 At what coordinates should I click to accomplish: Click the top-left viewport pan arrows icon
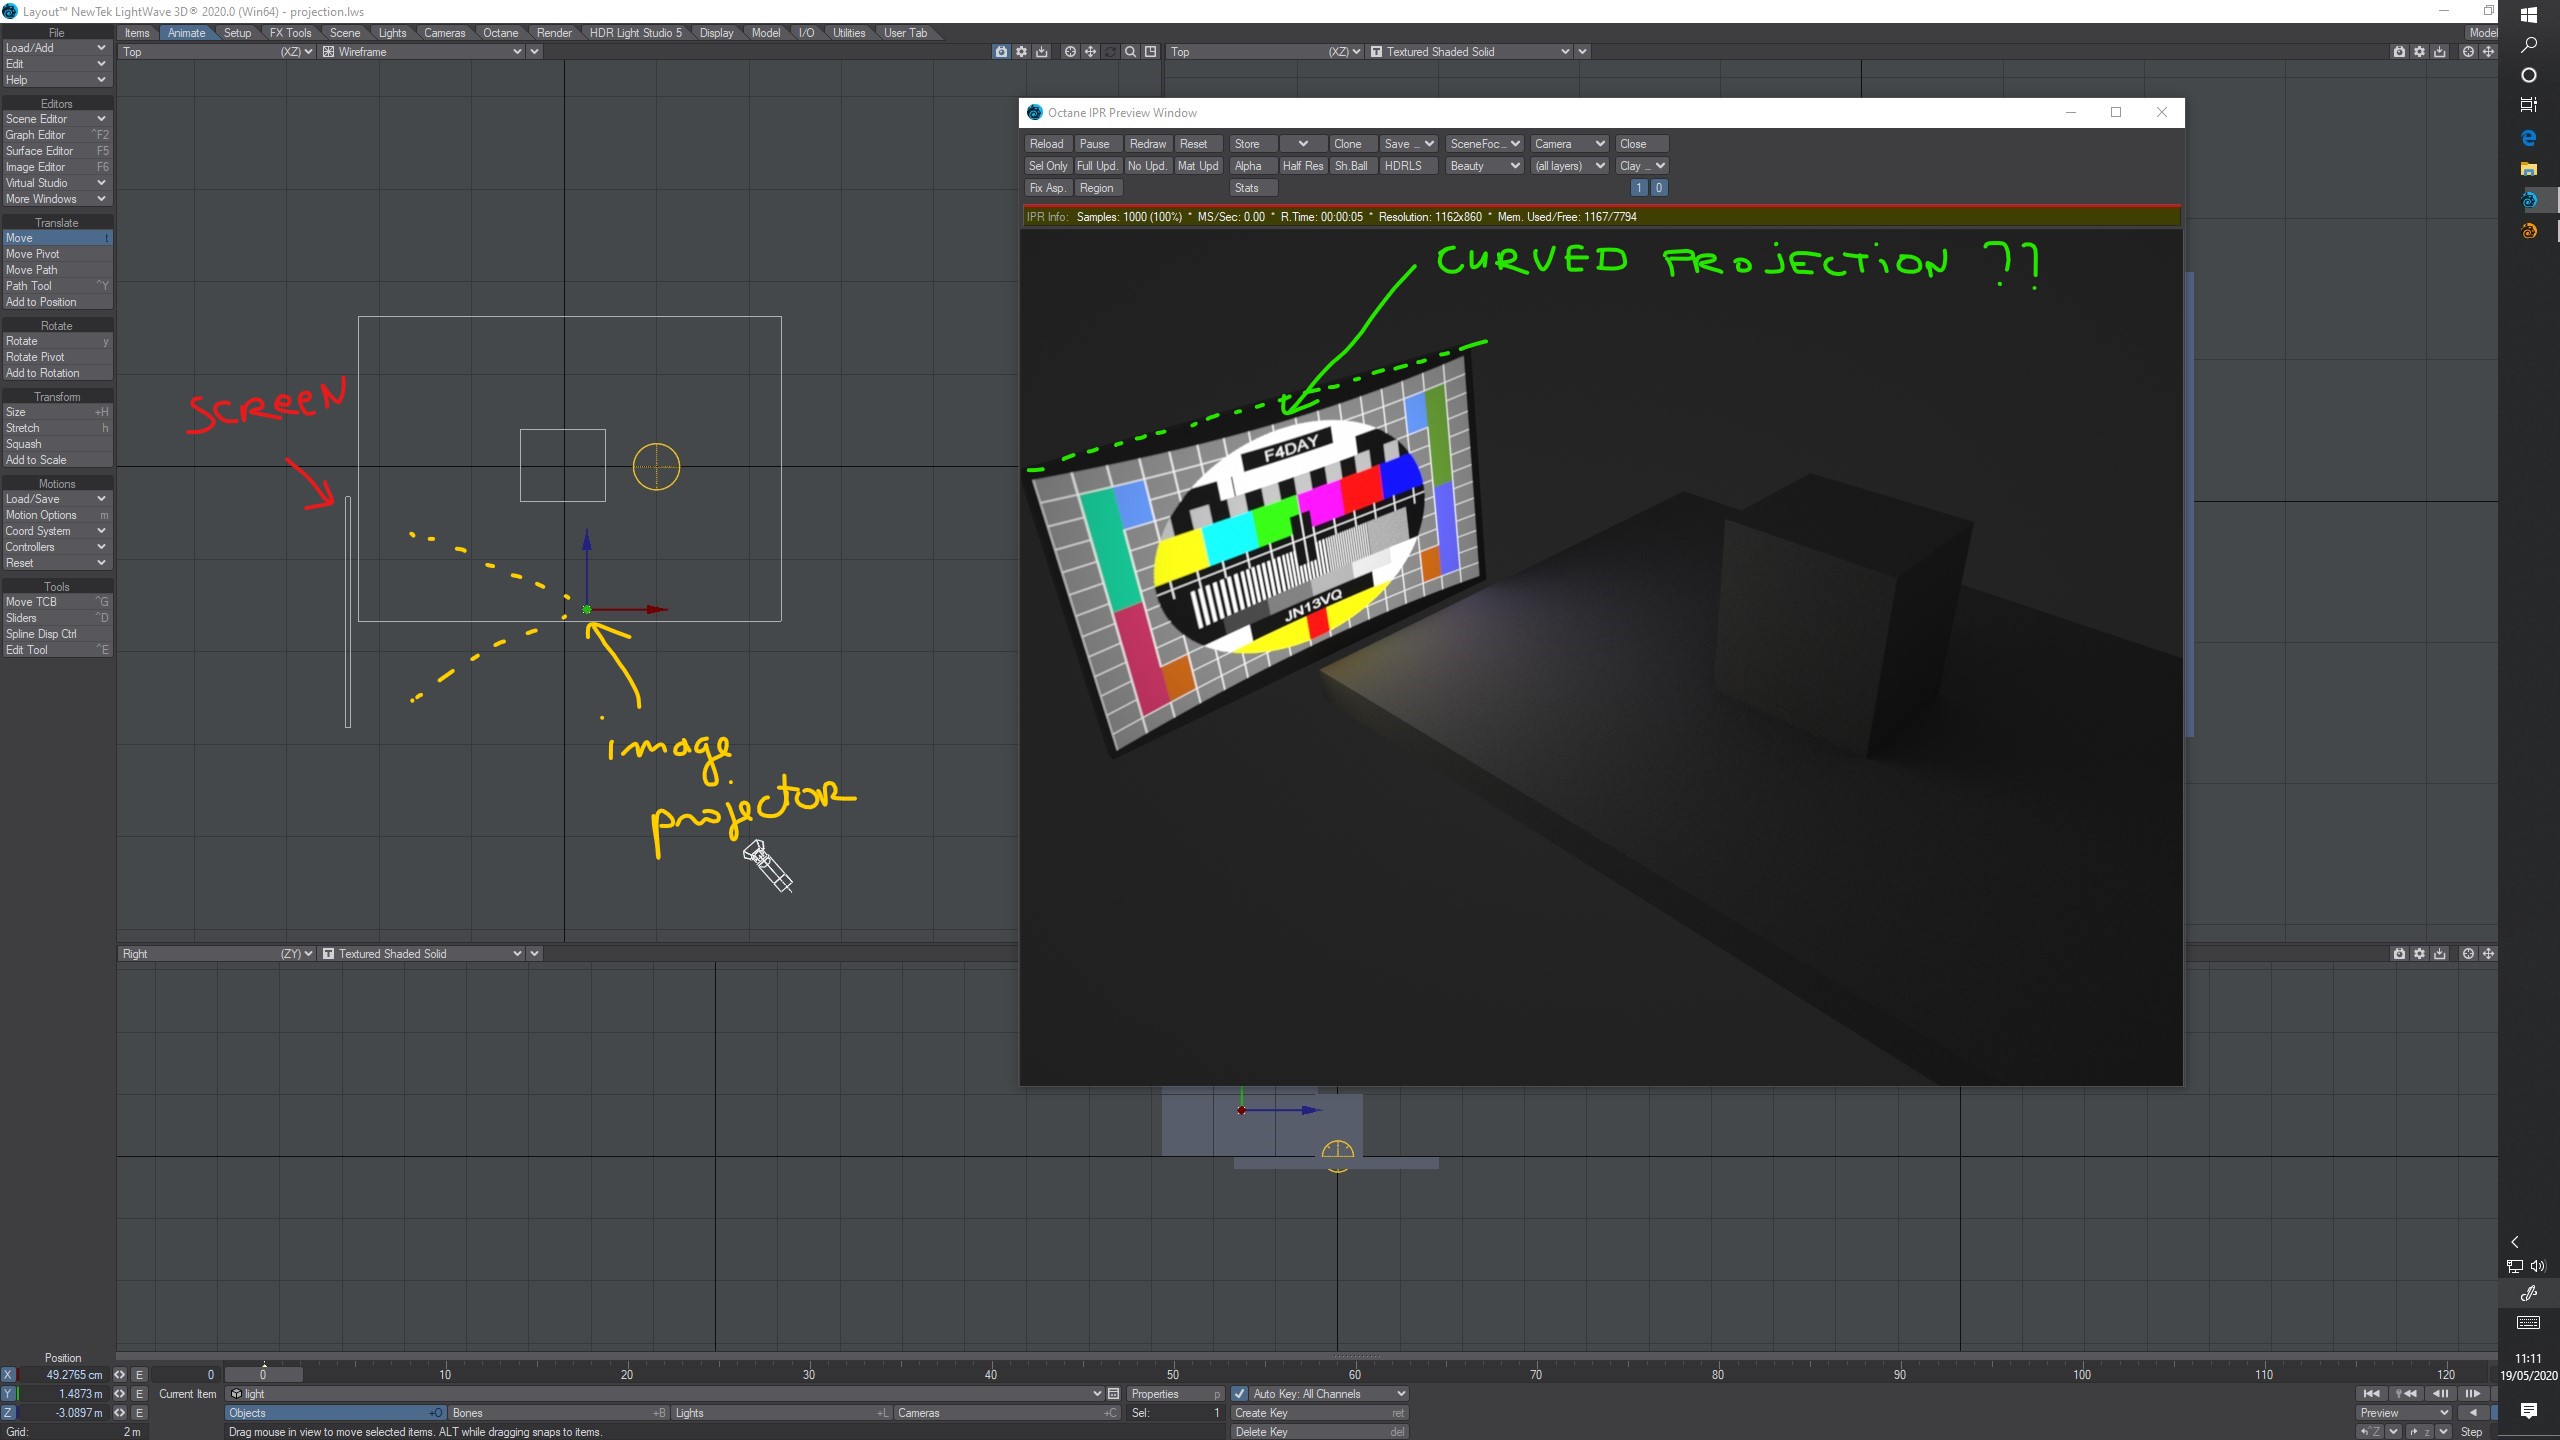point(1090,52)
